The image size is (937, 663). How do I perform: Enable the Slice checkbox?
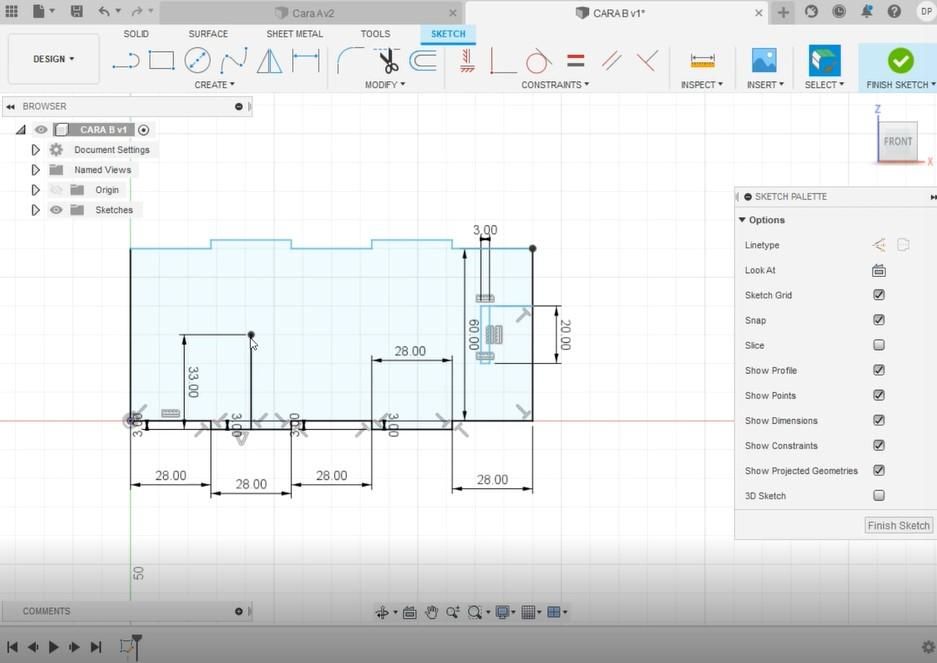(878, 345)
